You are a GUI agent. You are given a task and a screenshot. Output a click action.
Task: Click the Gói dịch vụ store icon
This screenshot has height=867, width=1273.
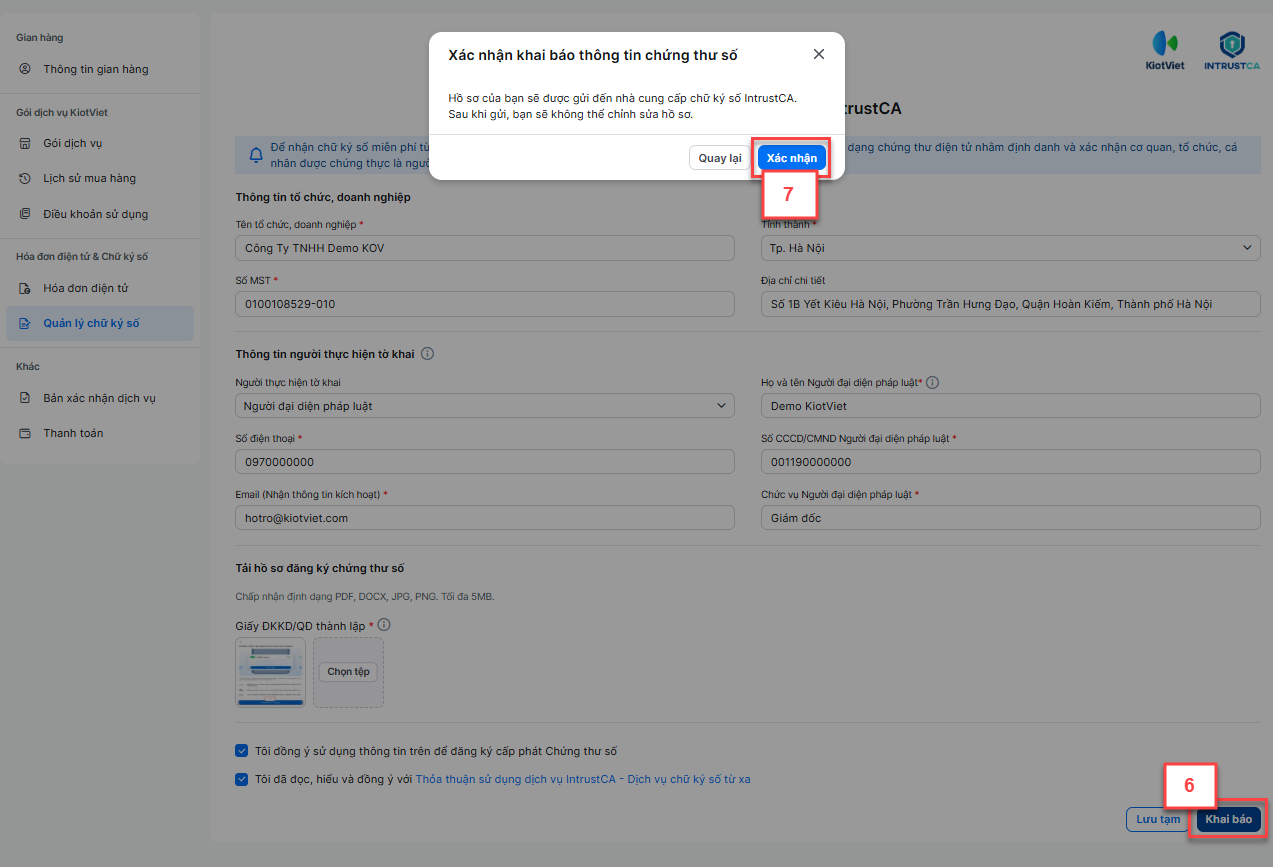pos(25,143)
